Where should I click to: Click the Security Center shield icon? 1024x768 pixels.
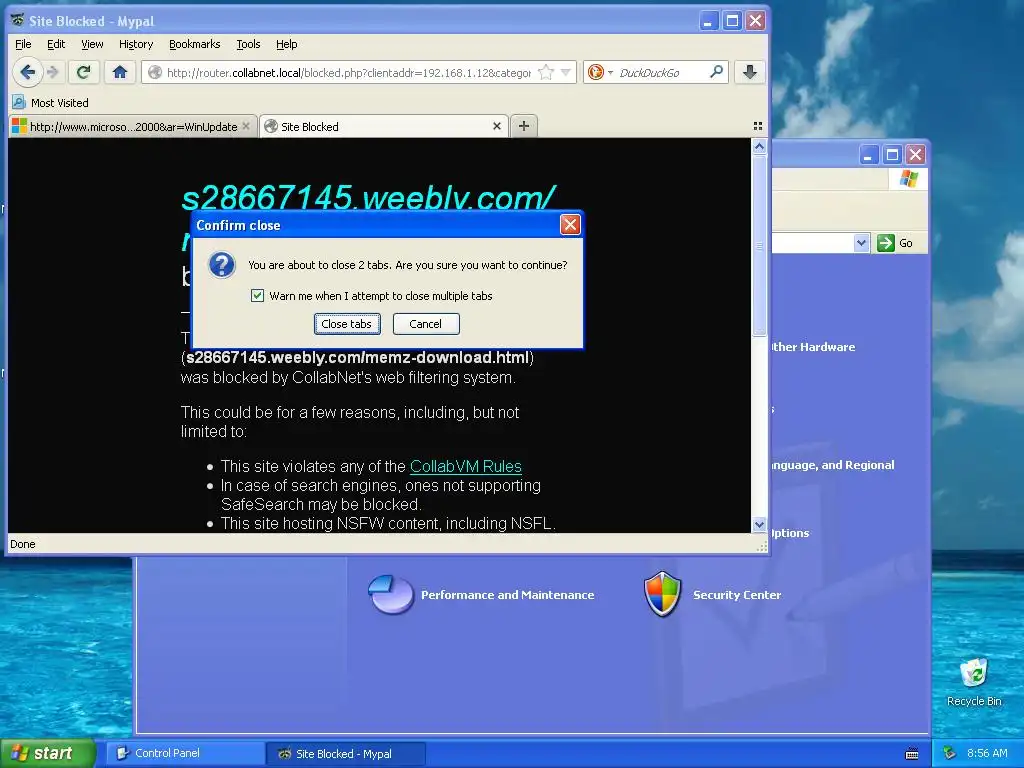[662, 594]
